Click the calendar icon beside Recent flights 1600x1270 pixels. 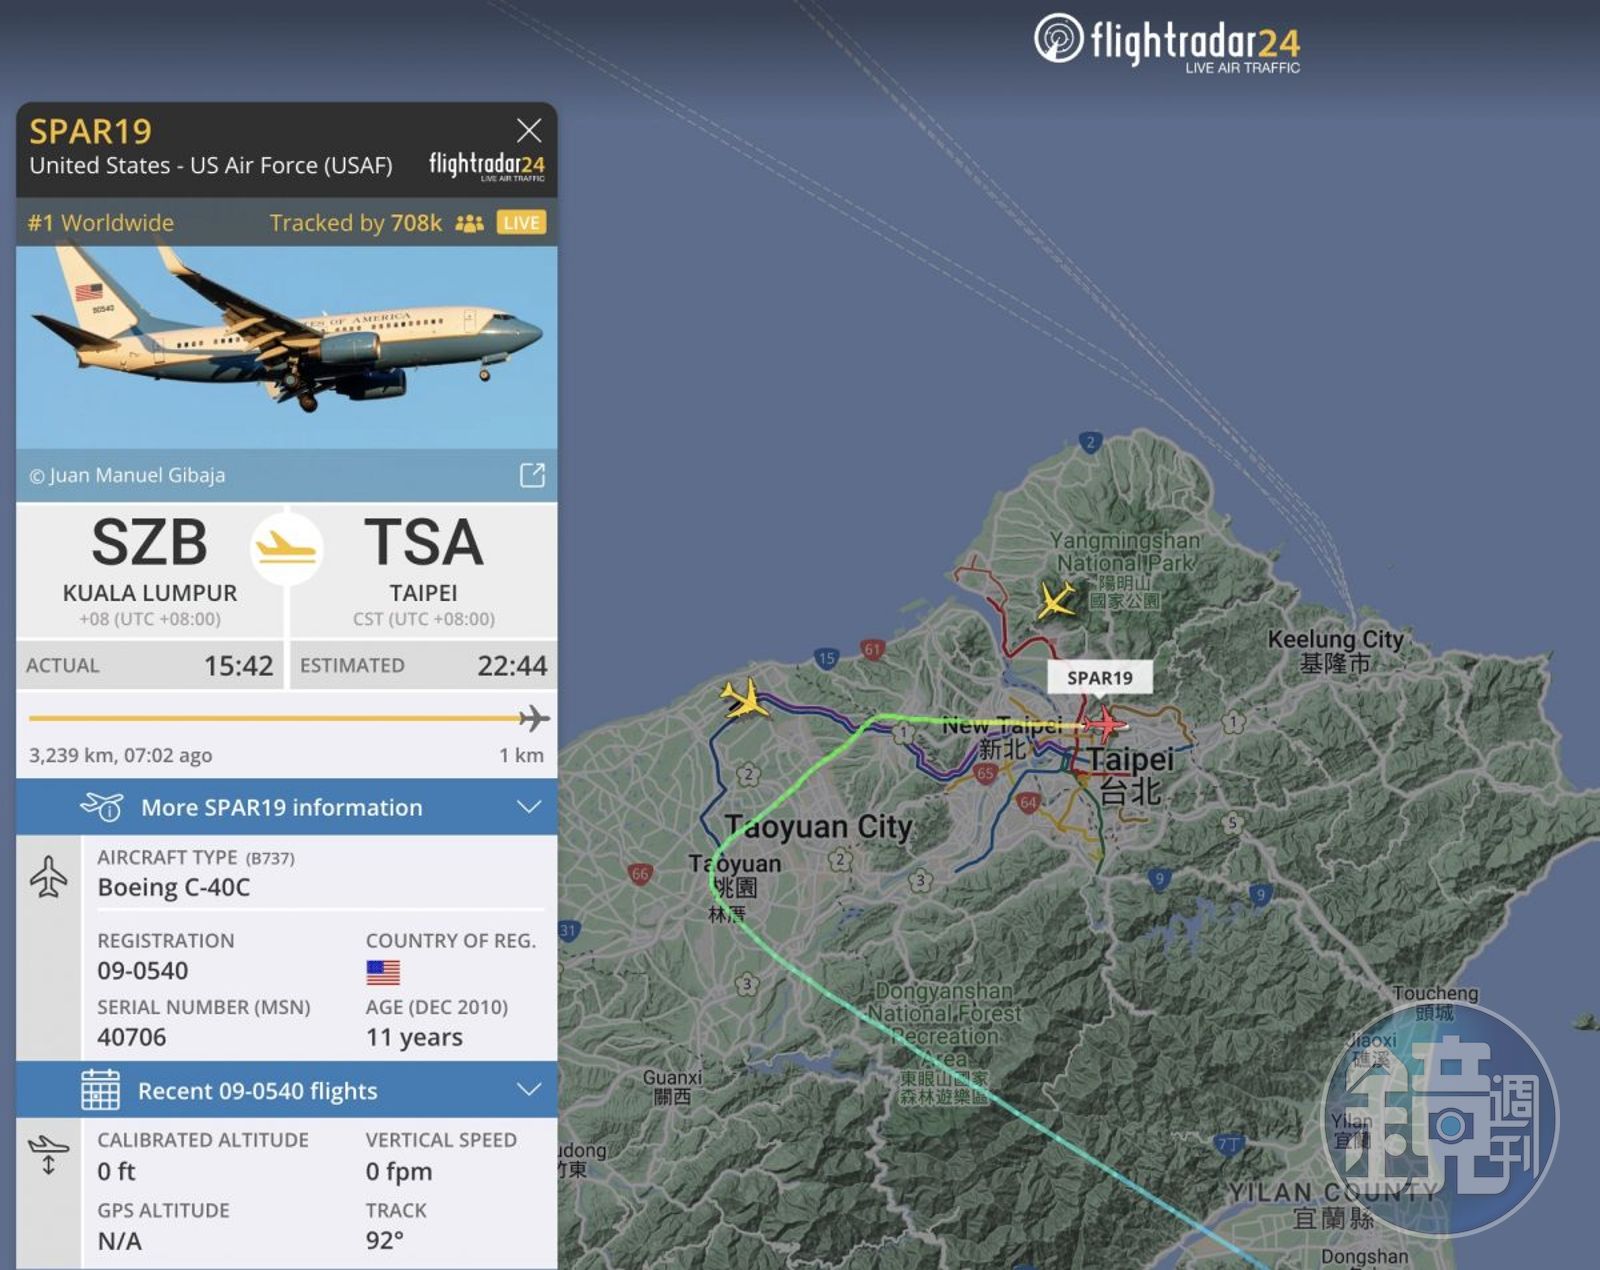coord(100,1090)
